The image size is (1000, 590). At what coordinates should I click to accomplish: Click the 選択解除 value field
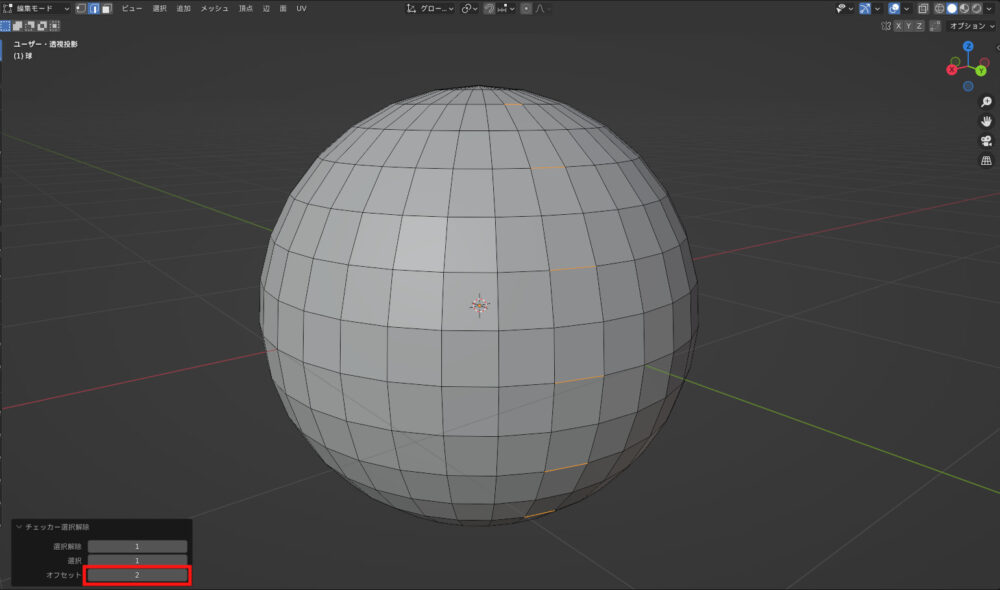(137, 547)
